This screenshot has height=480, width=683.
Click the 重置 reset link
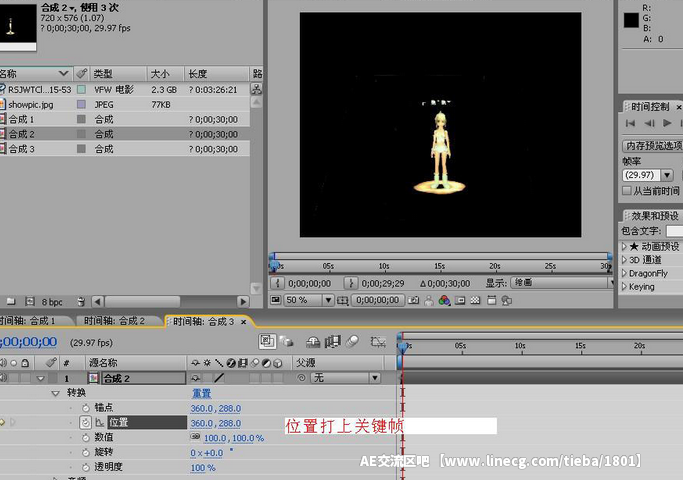pos(201,393)
